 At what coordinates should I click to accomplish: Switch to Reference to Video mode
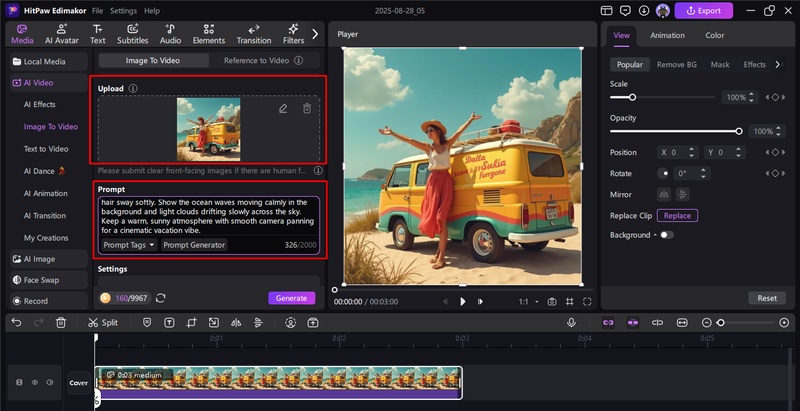[263, 61]
